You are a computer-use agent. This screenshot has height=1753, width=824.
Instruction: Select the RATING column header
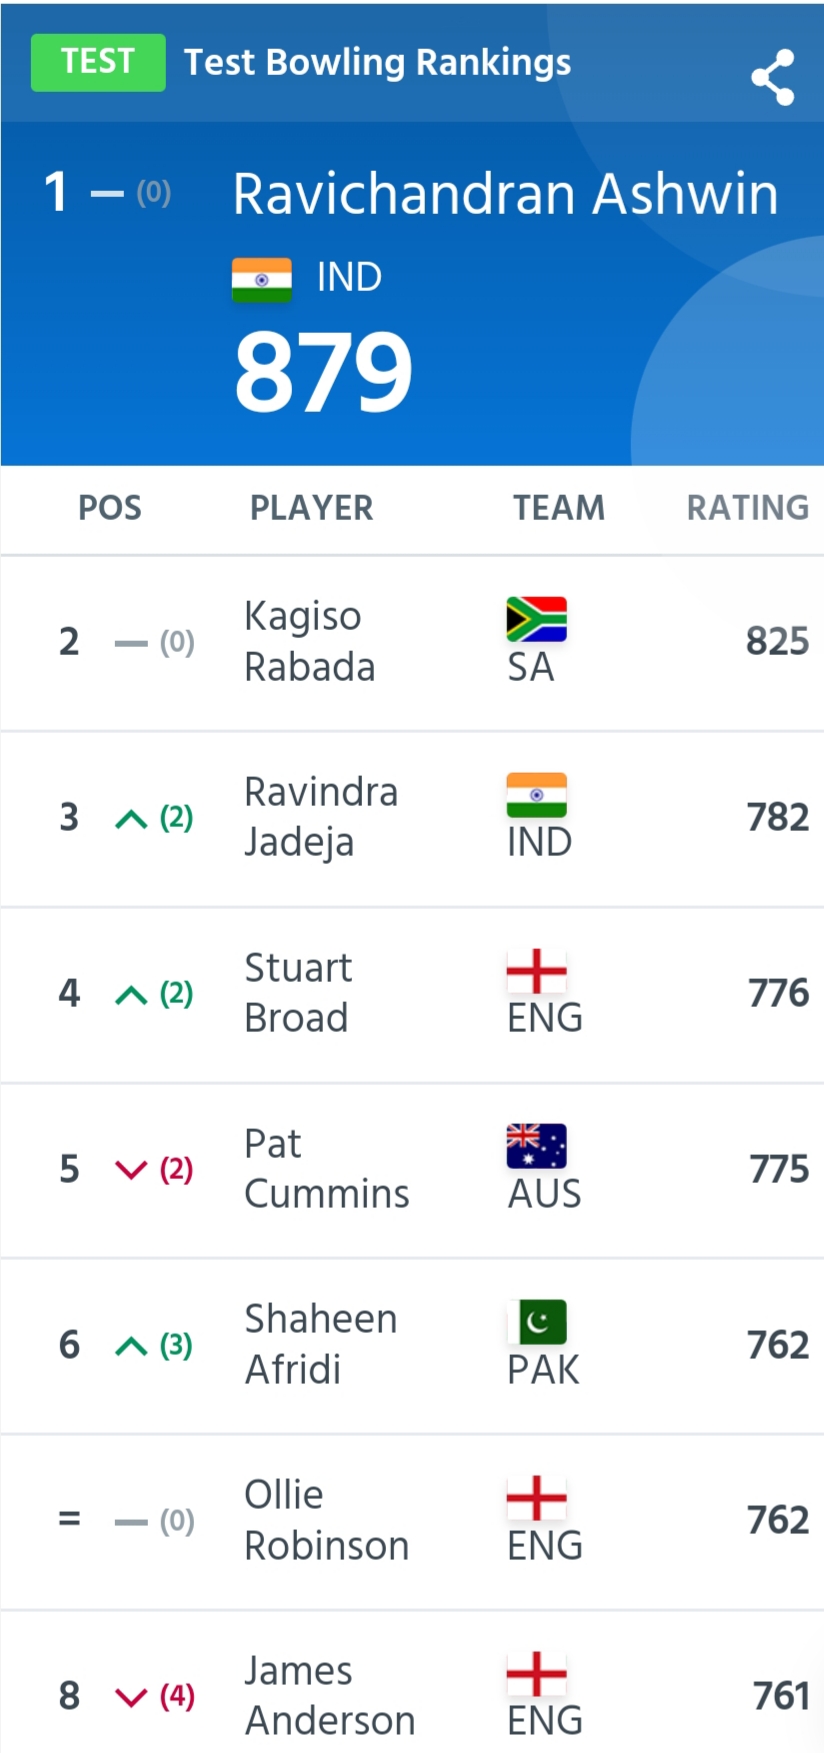coord(747,508)
